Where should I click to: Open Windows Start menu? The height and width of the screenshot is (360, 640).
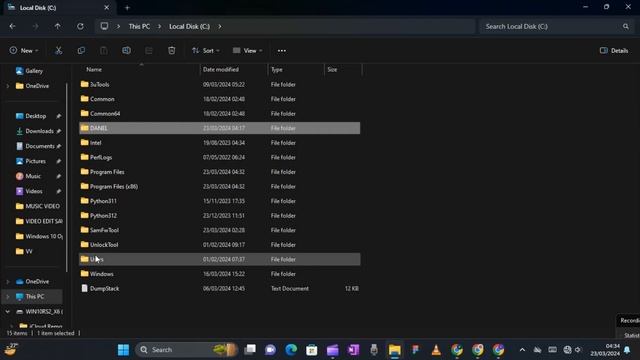(123, 350)
